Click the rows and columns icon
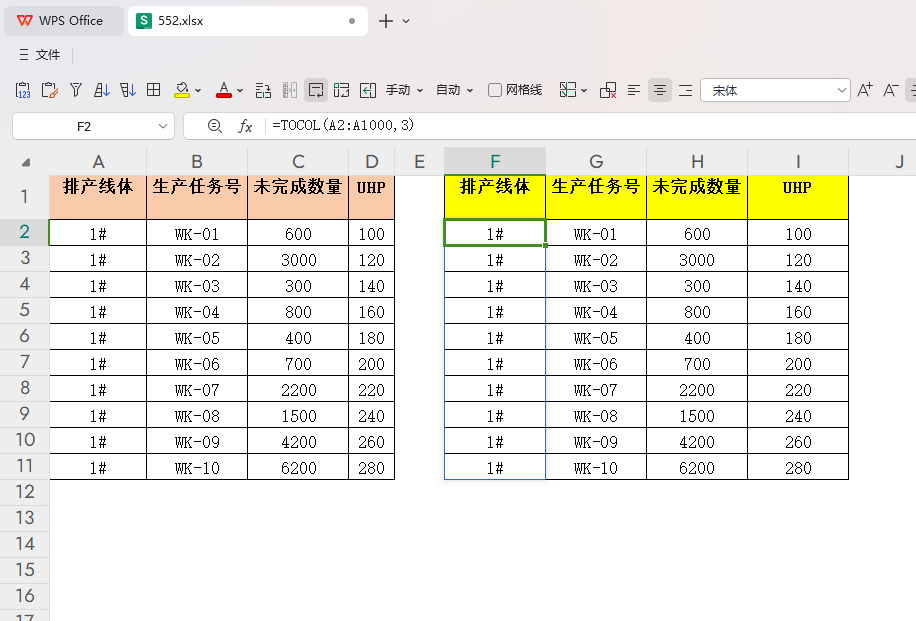Image resolution: width=916 pixels, height=621 pixels. [x=263, y=90]
